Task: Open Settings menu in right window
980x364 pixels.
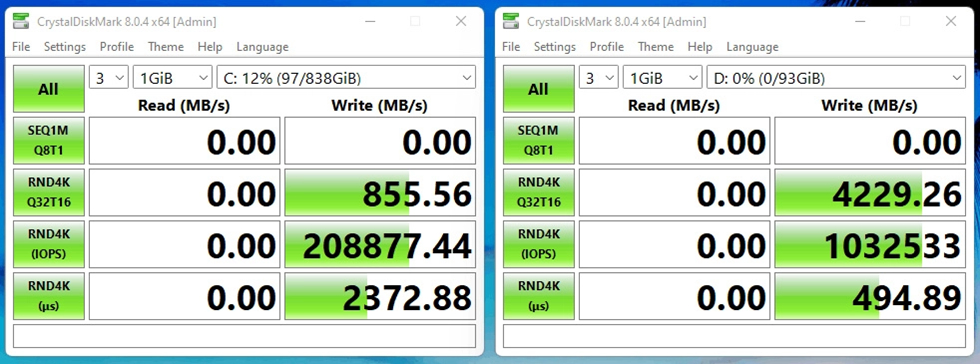Action: (554, 47)
